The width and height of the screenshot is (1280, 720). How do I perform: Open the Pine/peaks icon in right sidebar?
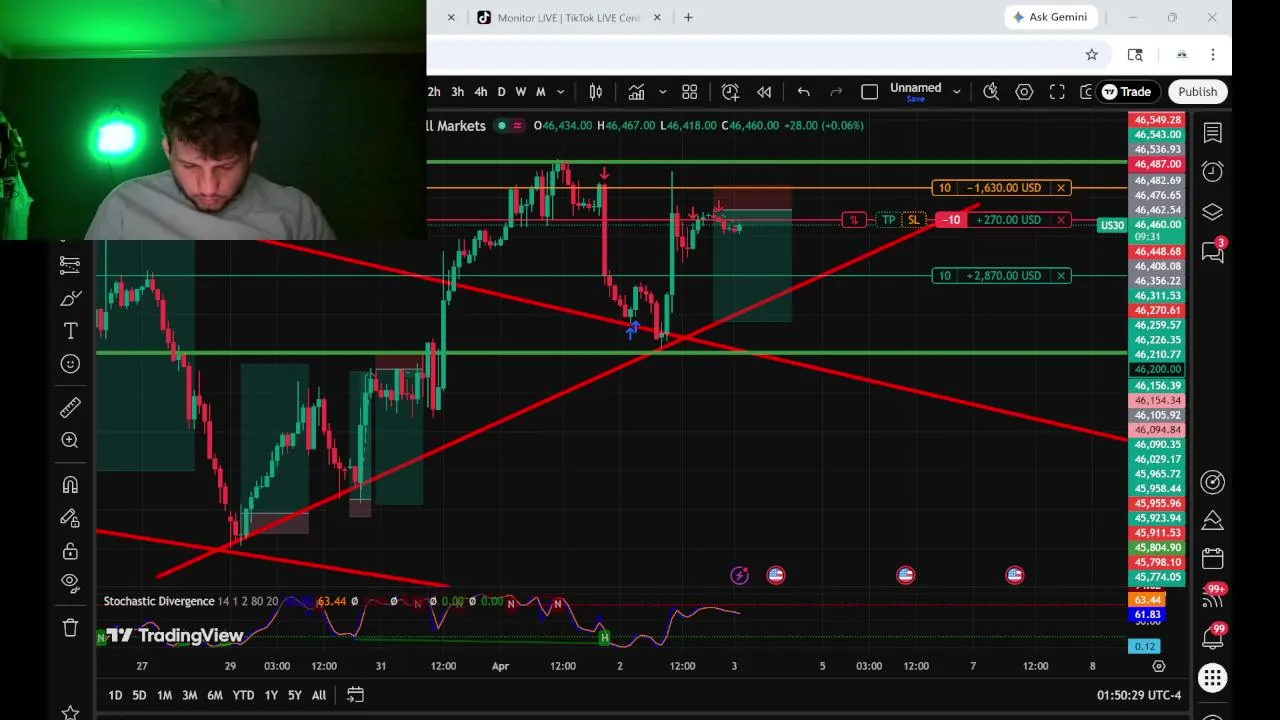coord(1213,521)
